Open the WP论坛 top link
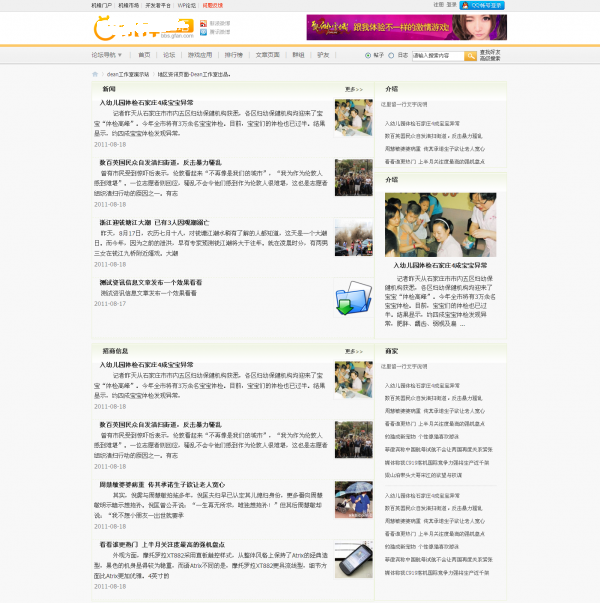This screenshot has width=600, height=603. (187, 5)
